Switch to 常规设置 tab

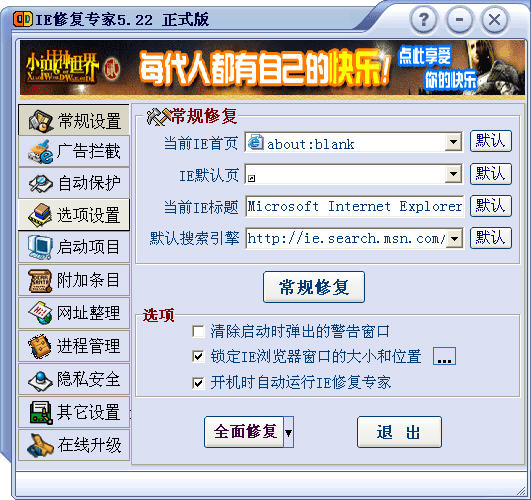tap(74, 120)
